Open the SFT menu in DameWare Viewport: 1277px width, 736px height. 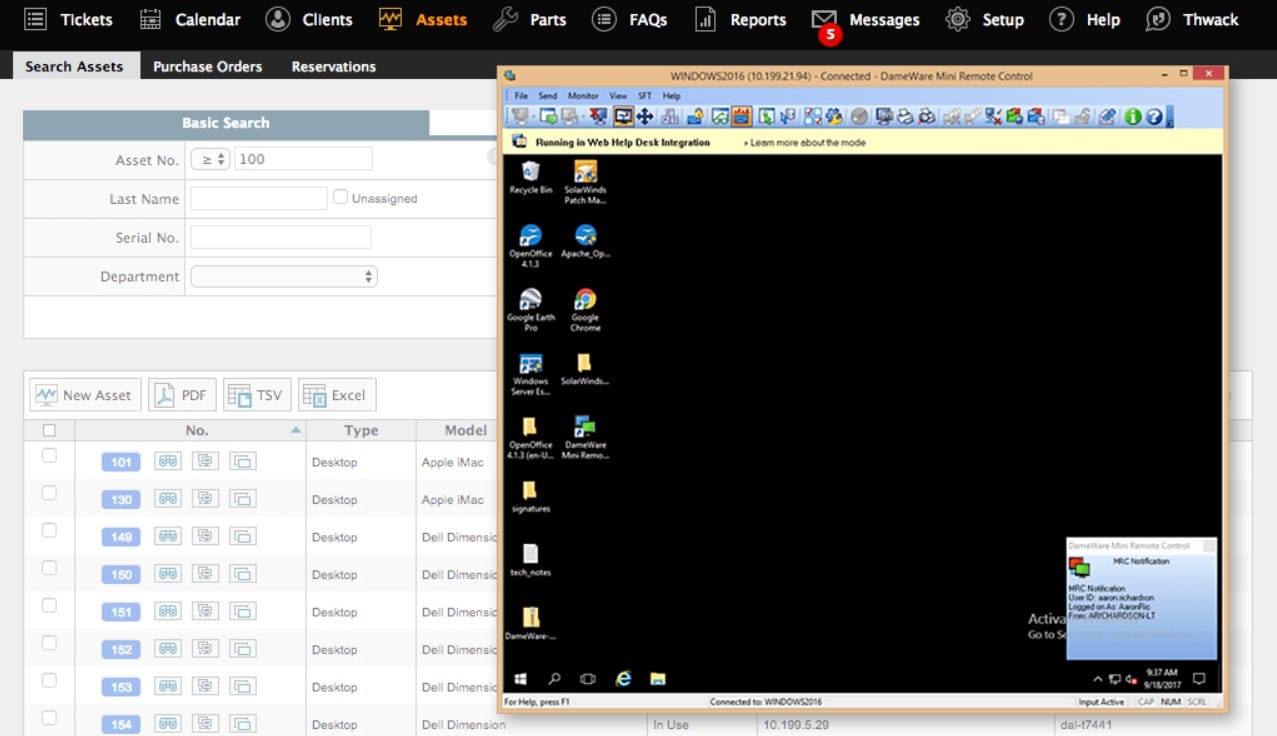[x=645, y=96]
